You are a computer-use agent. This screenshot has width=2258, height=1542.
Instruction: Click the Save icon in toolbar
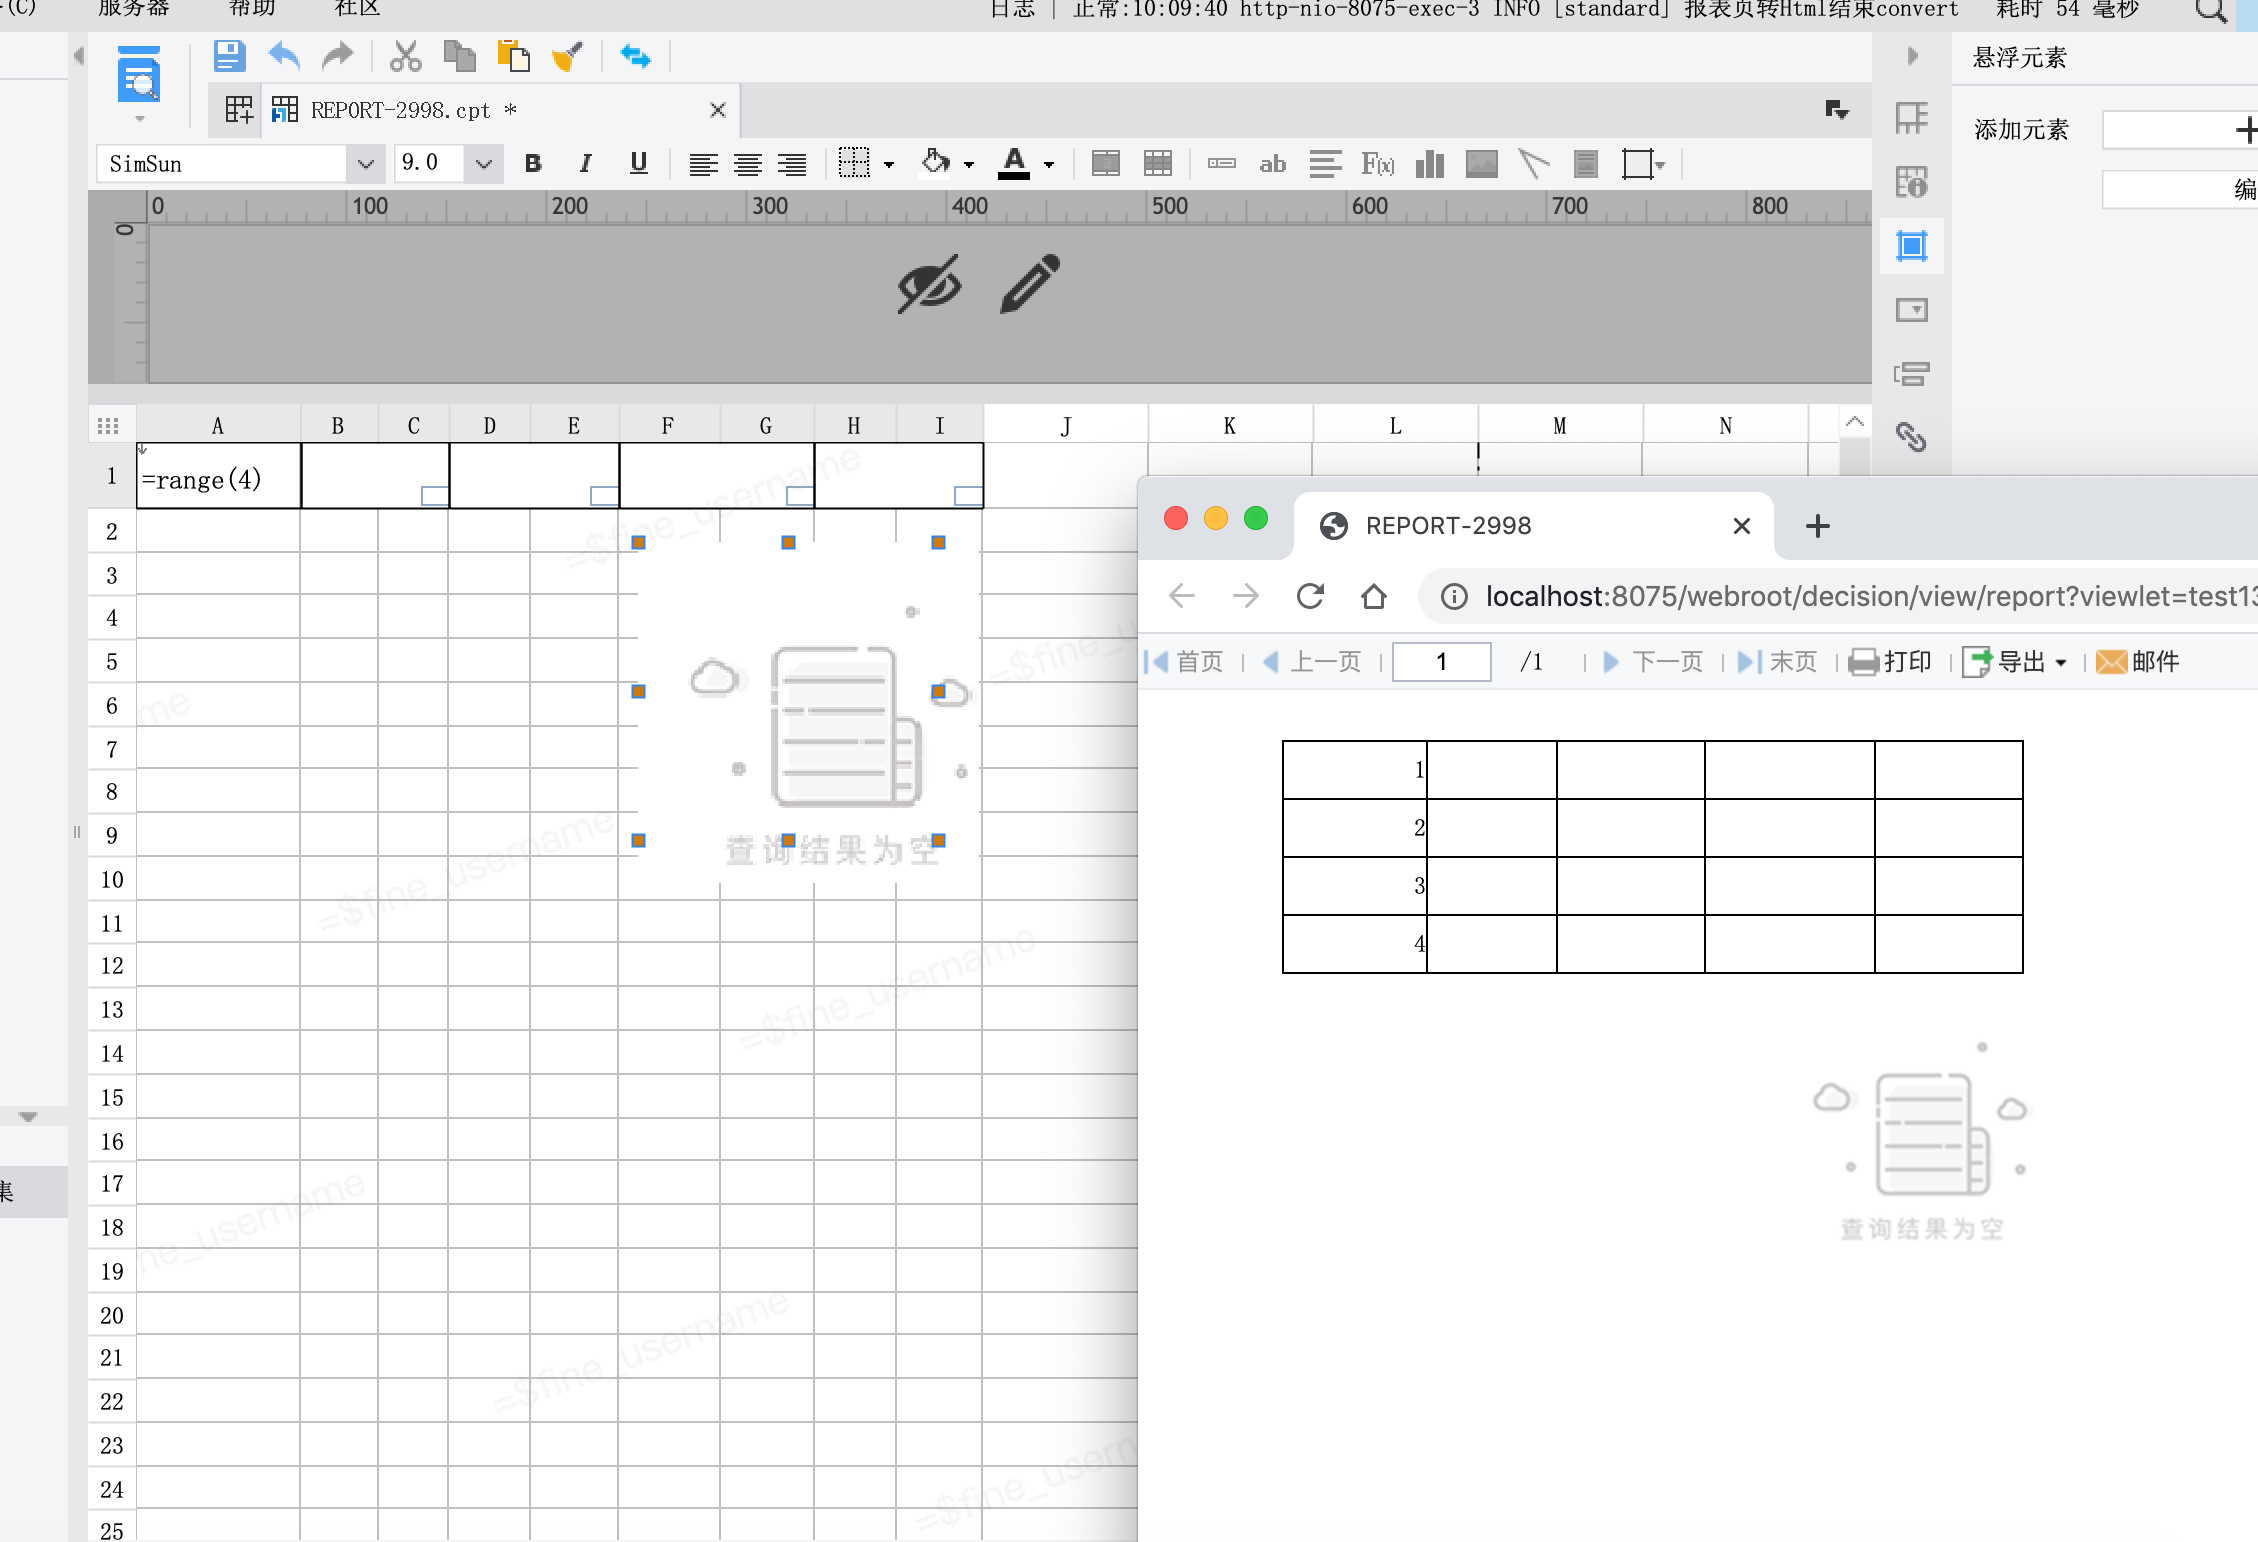[x=230, y=56]
